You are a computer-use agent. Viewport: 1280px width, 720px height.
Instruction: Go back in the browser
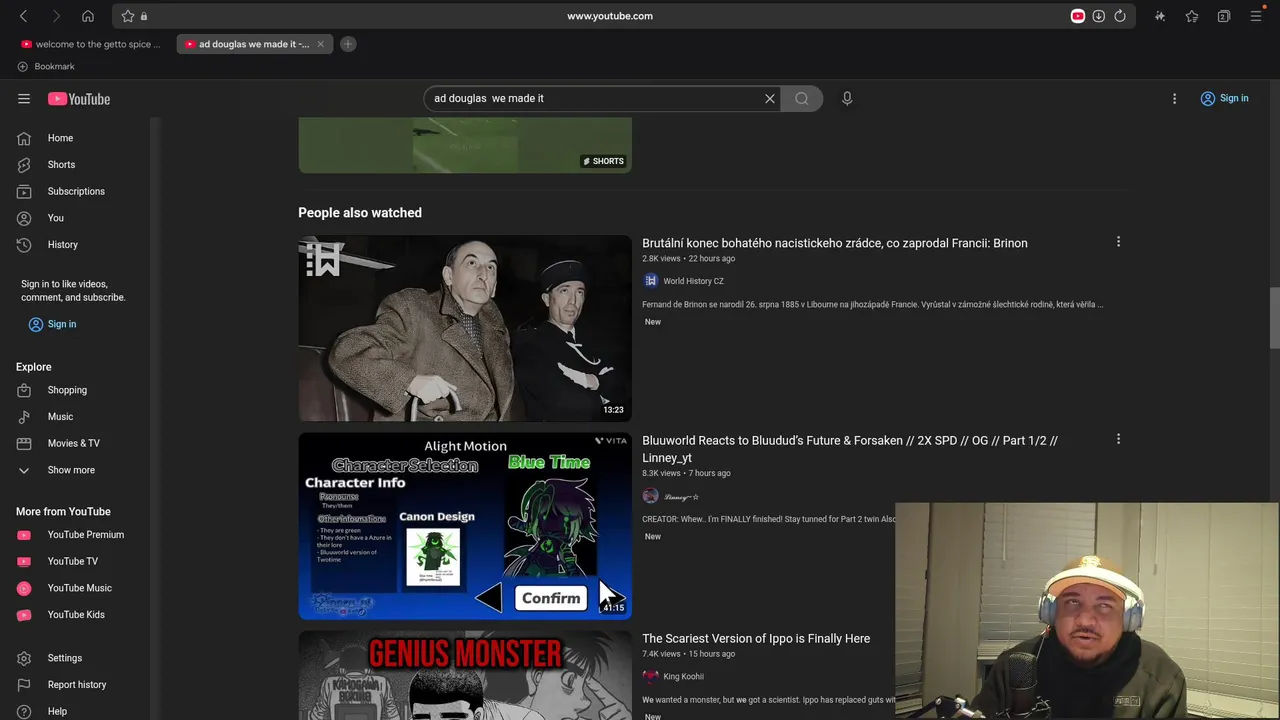(x=24, y=16)
